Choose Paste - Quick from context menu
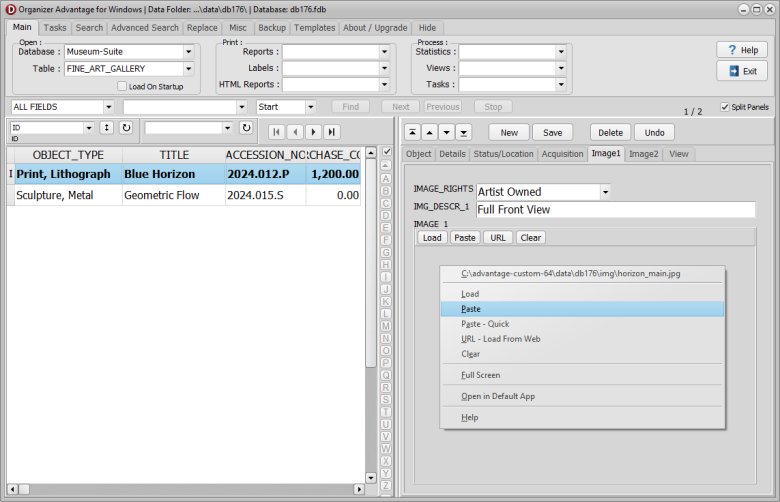Image resolution: width=780 pixels, height=502 pixels. [484, 324]
